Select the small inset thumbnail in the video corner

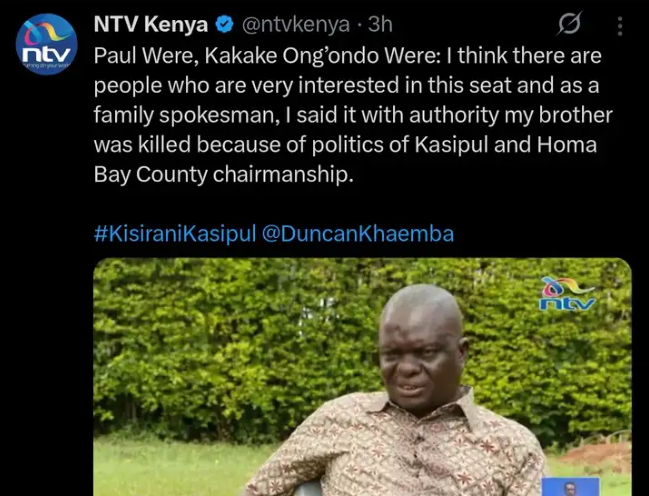point(570,486)
